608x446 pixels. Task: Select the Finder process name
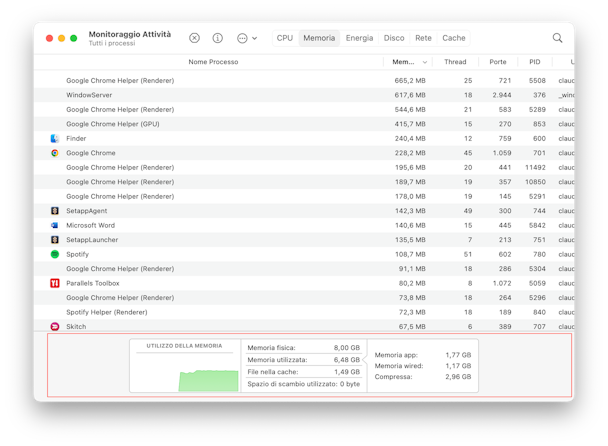click(x=76, y=138)
